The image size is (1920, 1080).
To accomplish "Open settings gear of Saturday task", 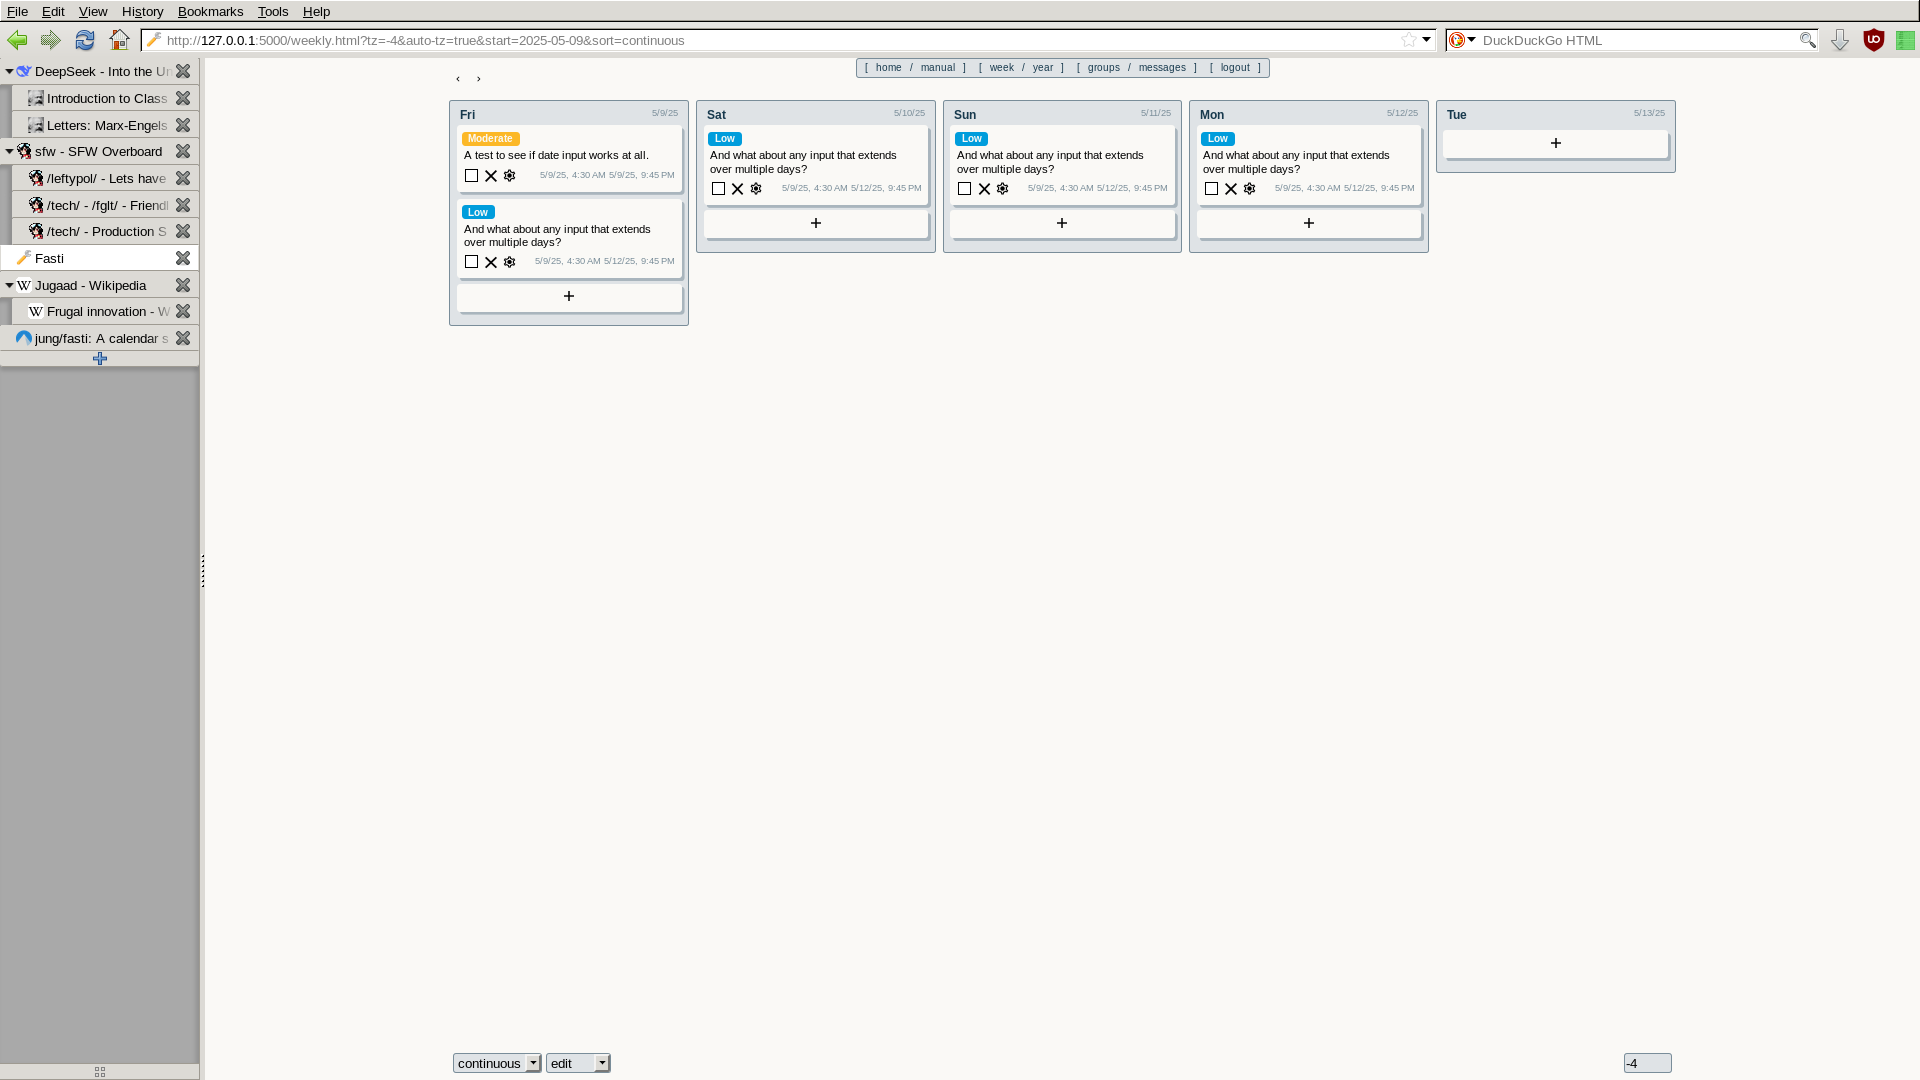I will tap(756, 189).
